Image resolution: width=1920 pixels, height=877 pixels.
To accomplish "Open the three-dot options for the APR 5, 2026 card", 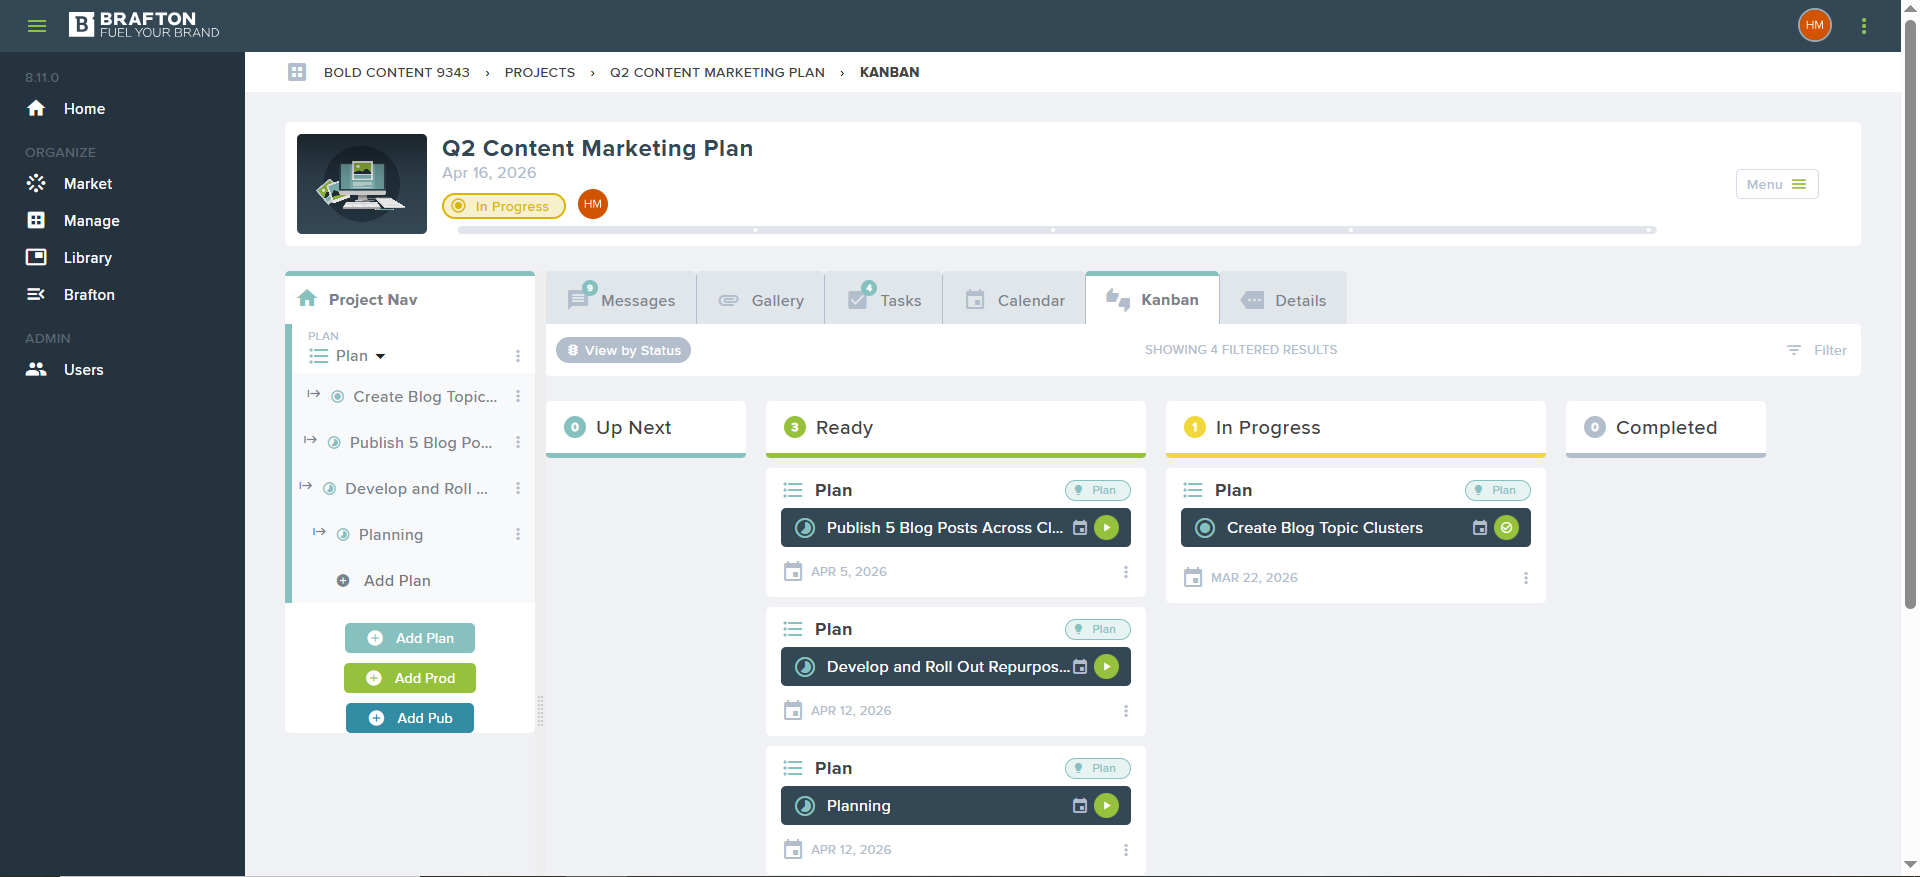I will (x=1126, y=572).
